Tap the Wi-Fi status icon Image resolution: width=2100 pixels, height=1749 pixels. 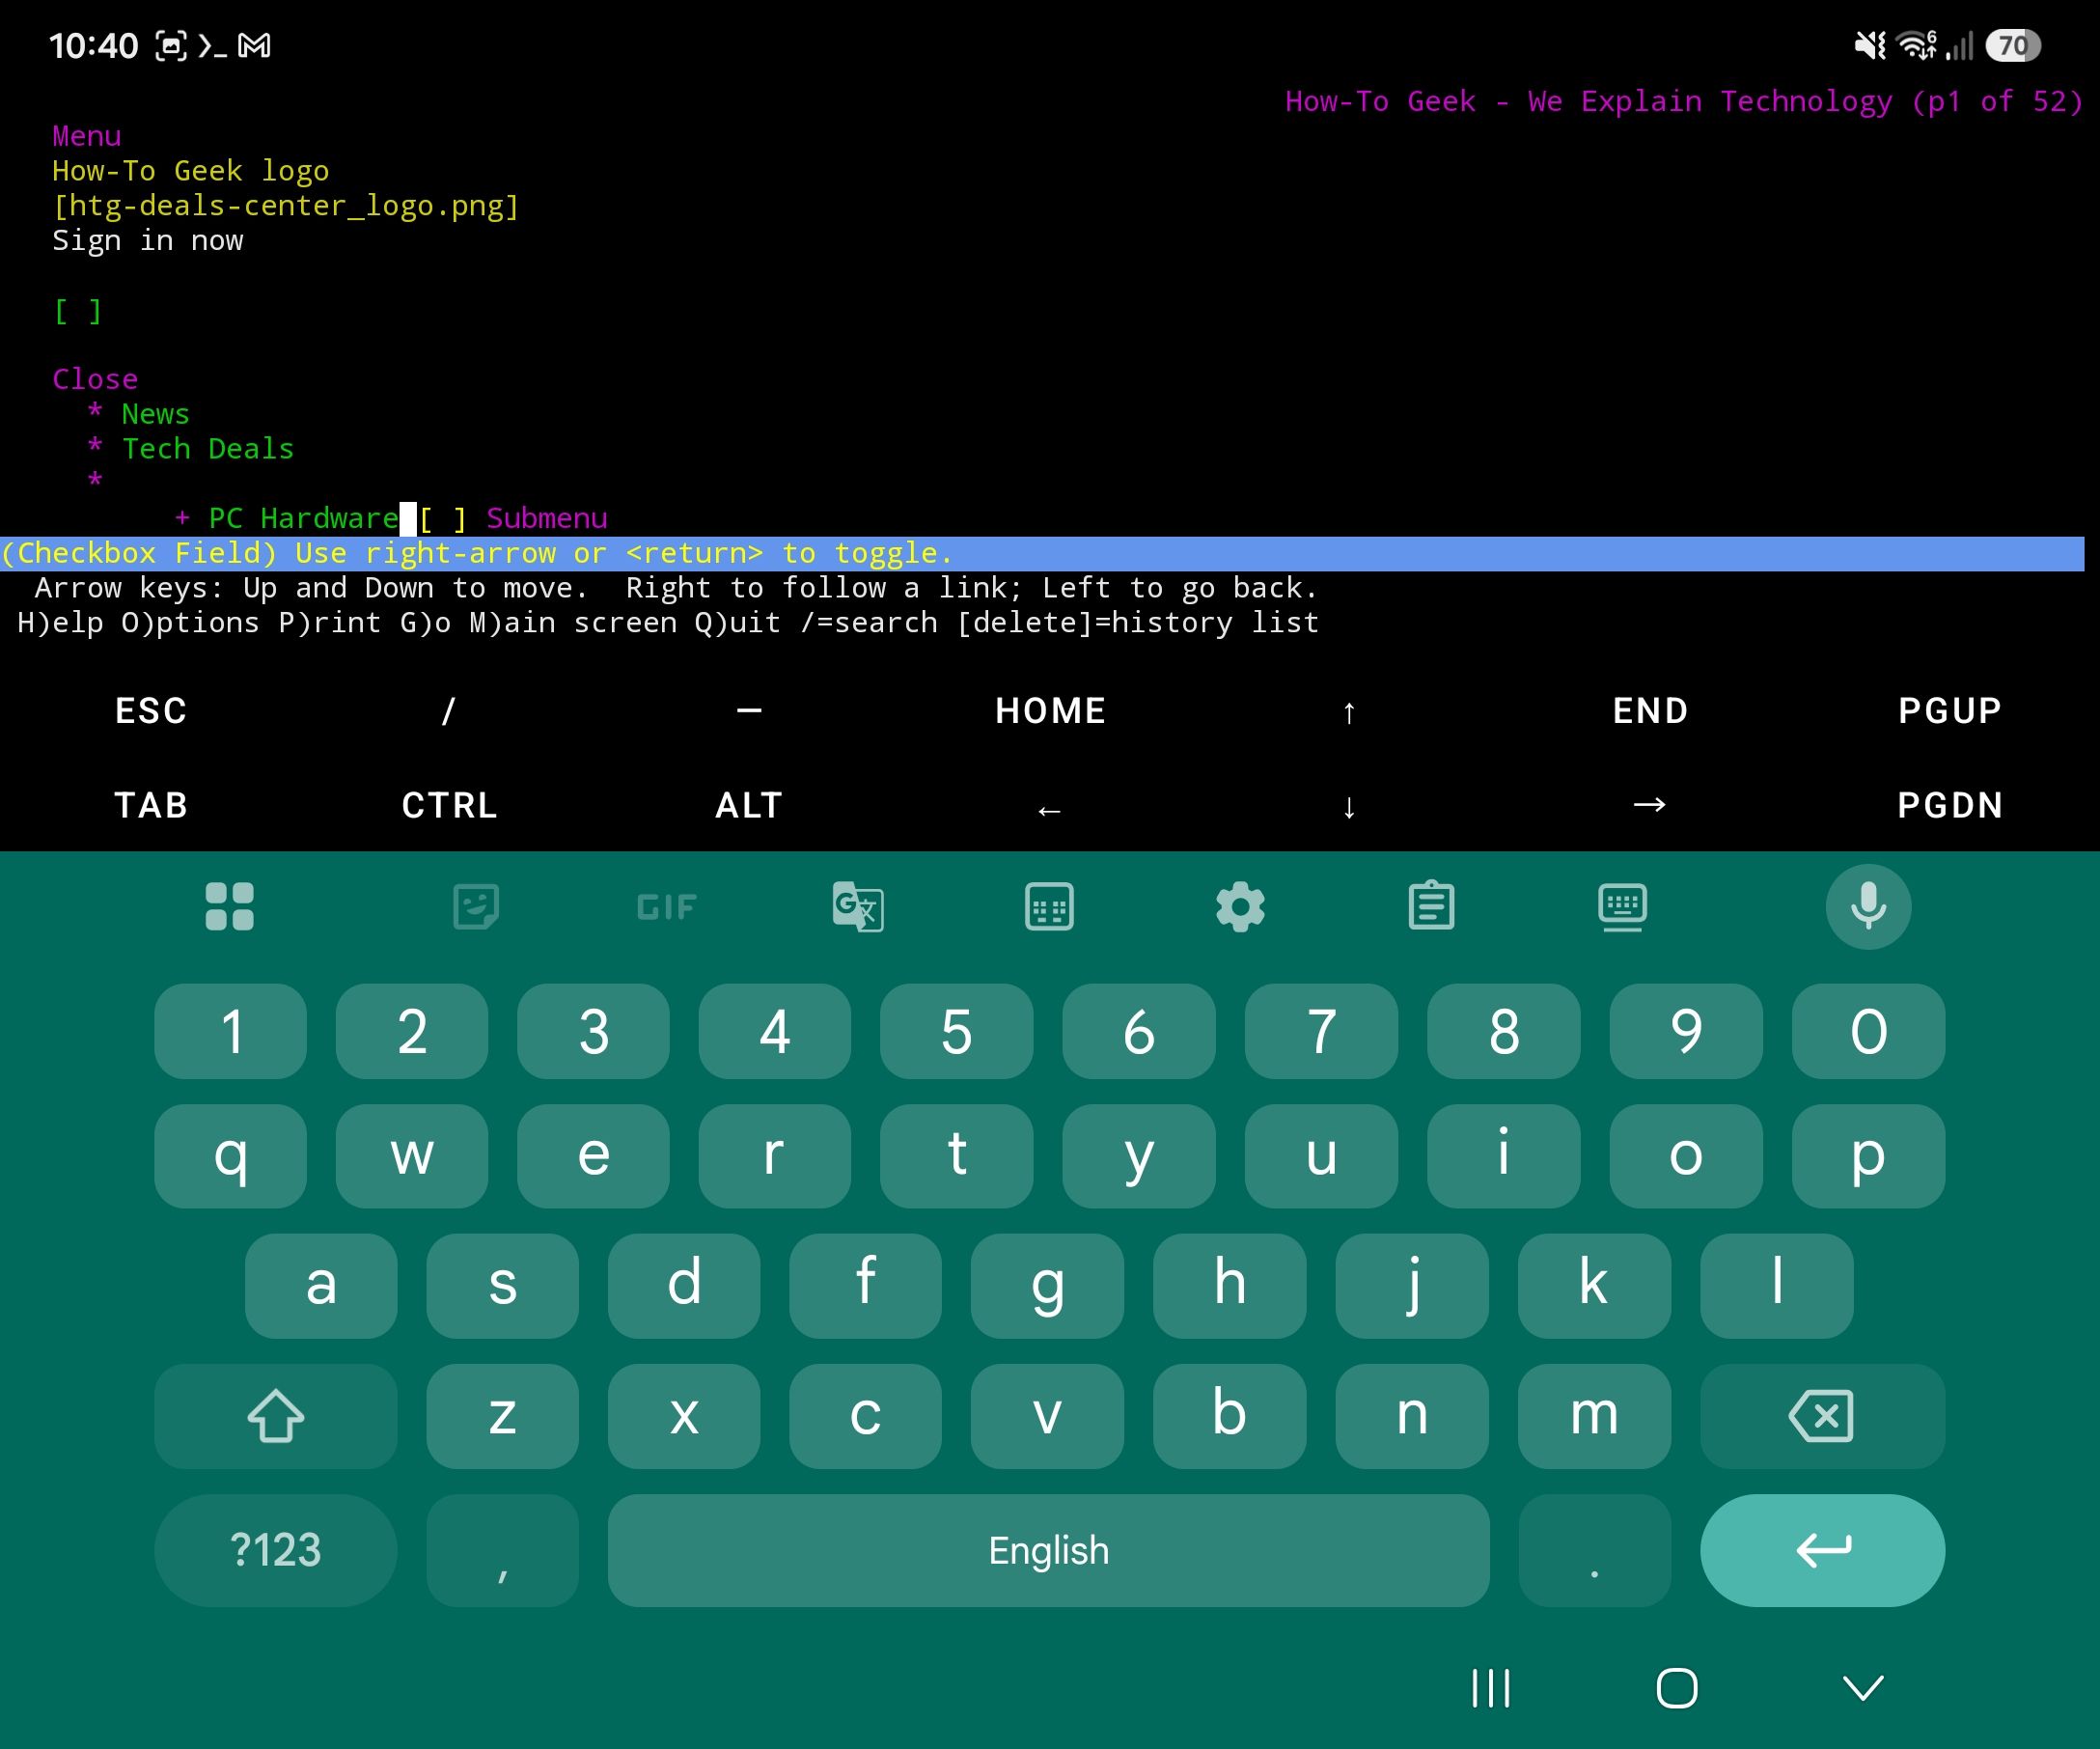(1916, 45)
